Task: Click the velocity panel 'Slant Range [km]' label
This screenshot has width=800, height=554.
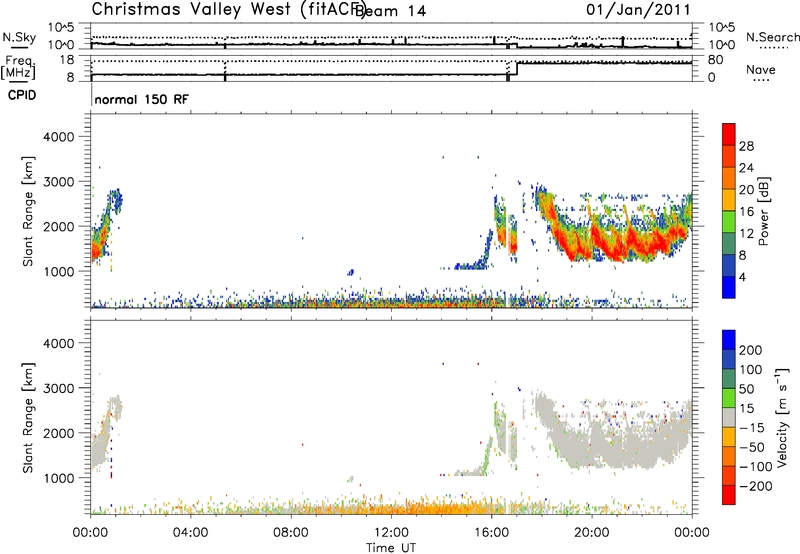Action: tap(28, 418)
